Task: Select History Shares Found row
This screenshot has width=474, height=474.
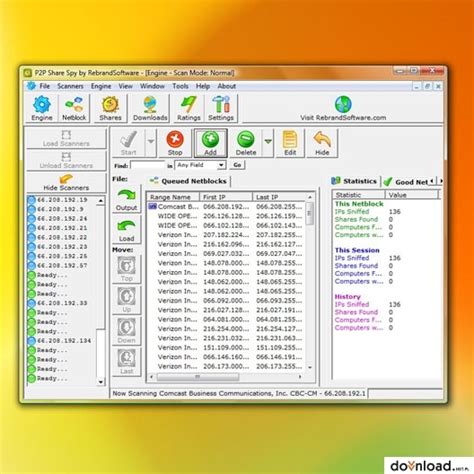Action: click(364, 312)
